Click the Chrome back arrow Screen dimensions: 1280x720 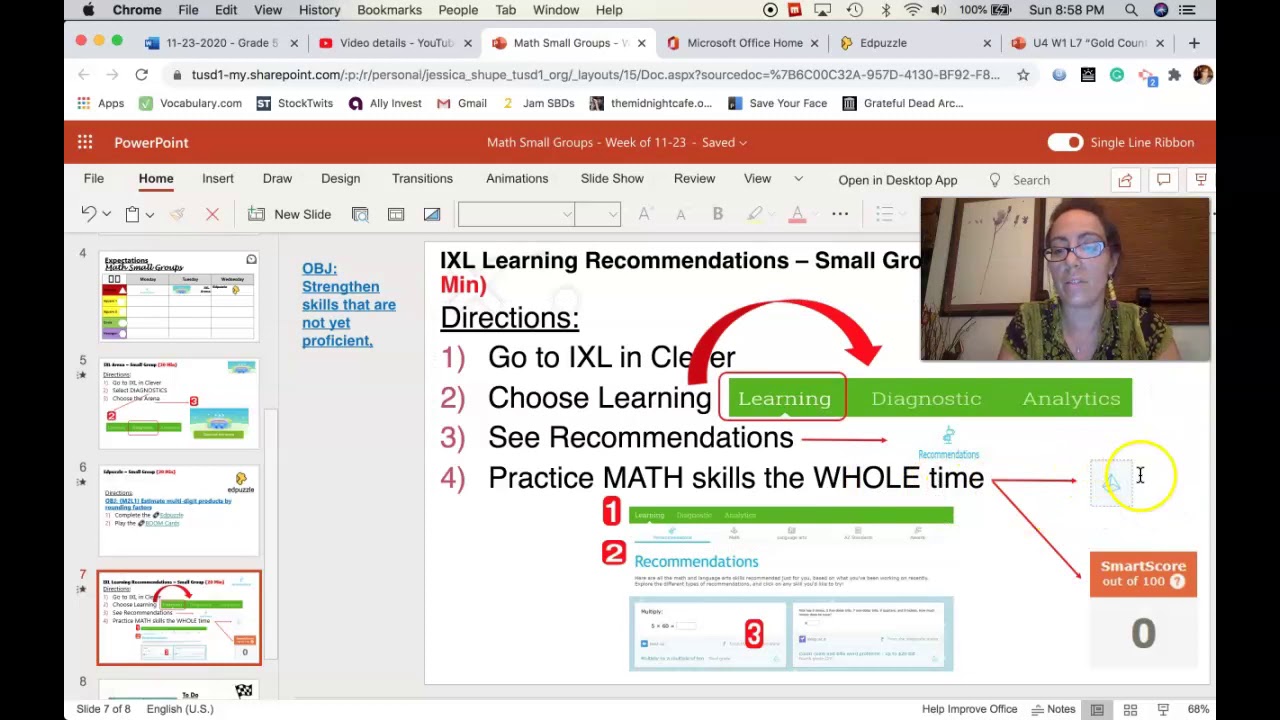tap(84, 75)
